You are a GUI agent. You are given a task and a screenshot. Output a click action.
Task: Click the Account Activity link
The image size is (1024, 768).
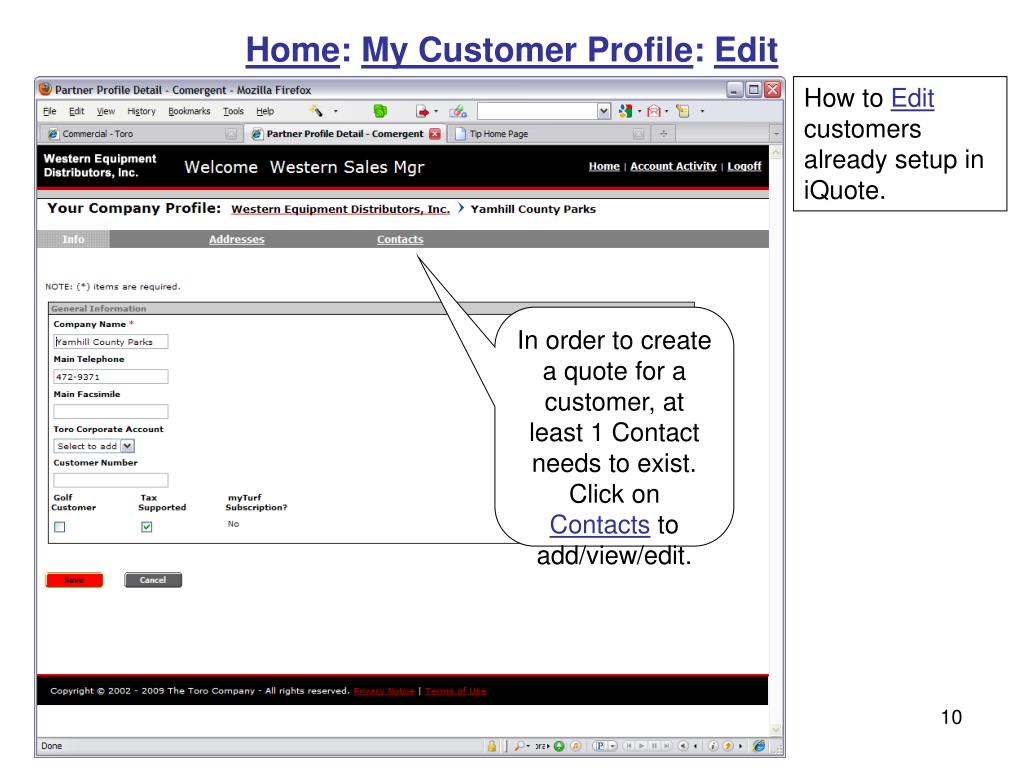coord(673,166)
